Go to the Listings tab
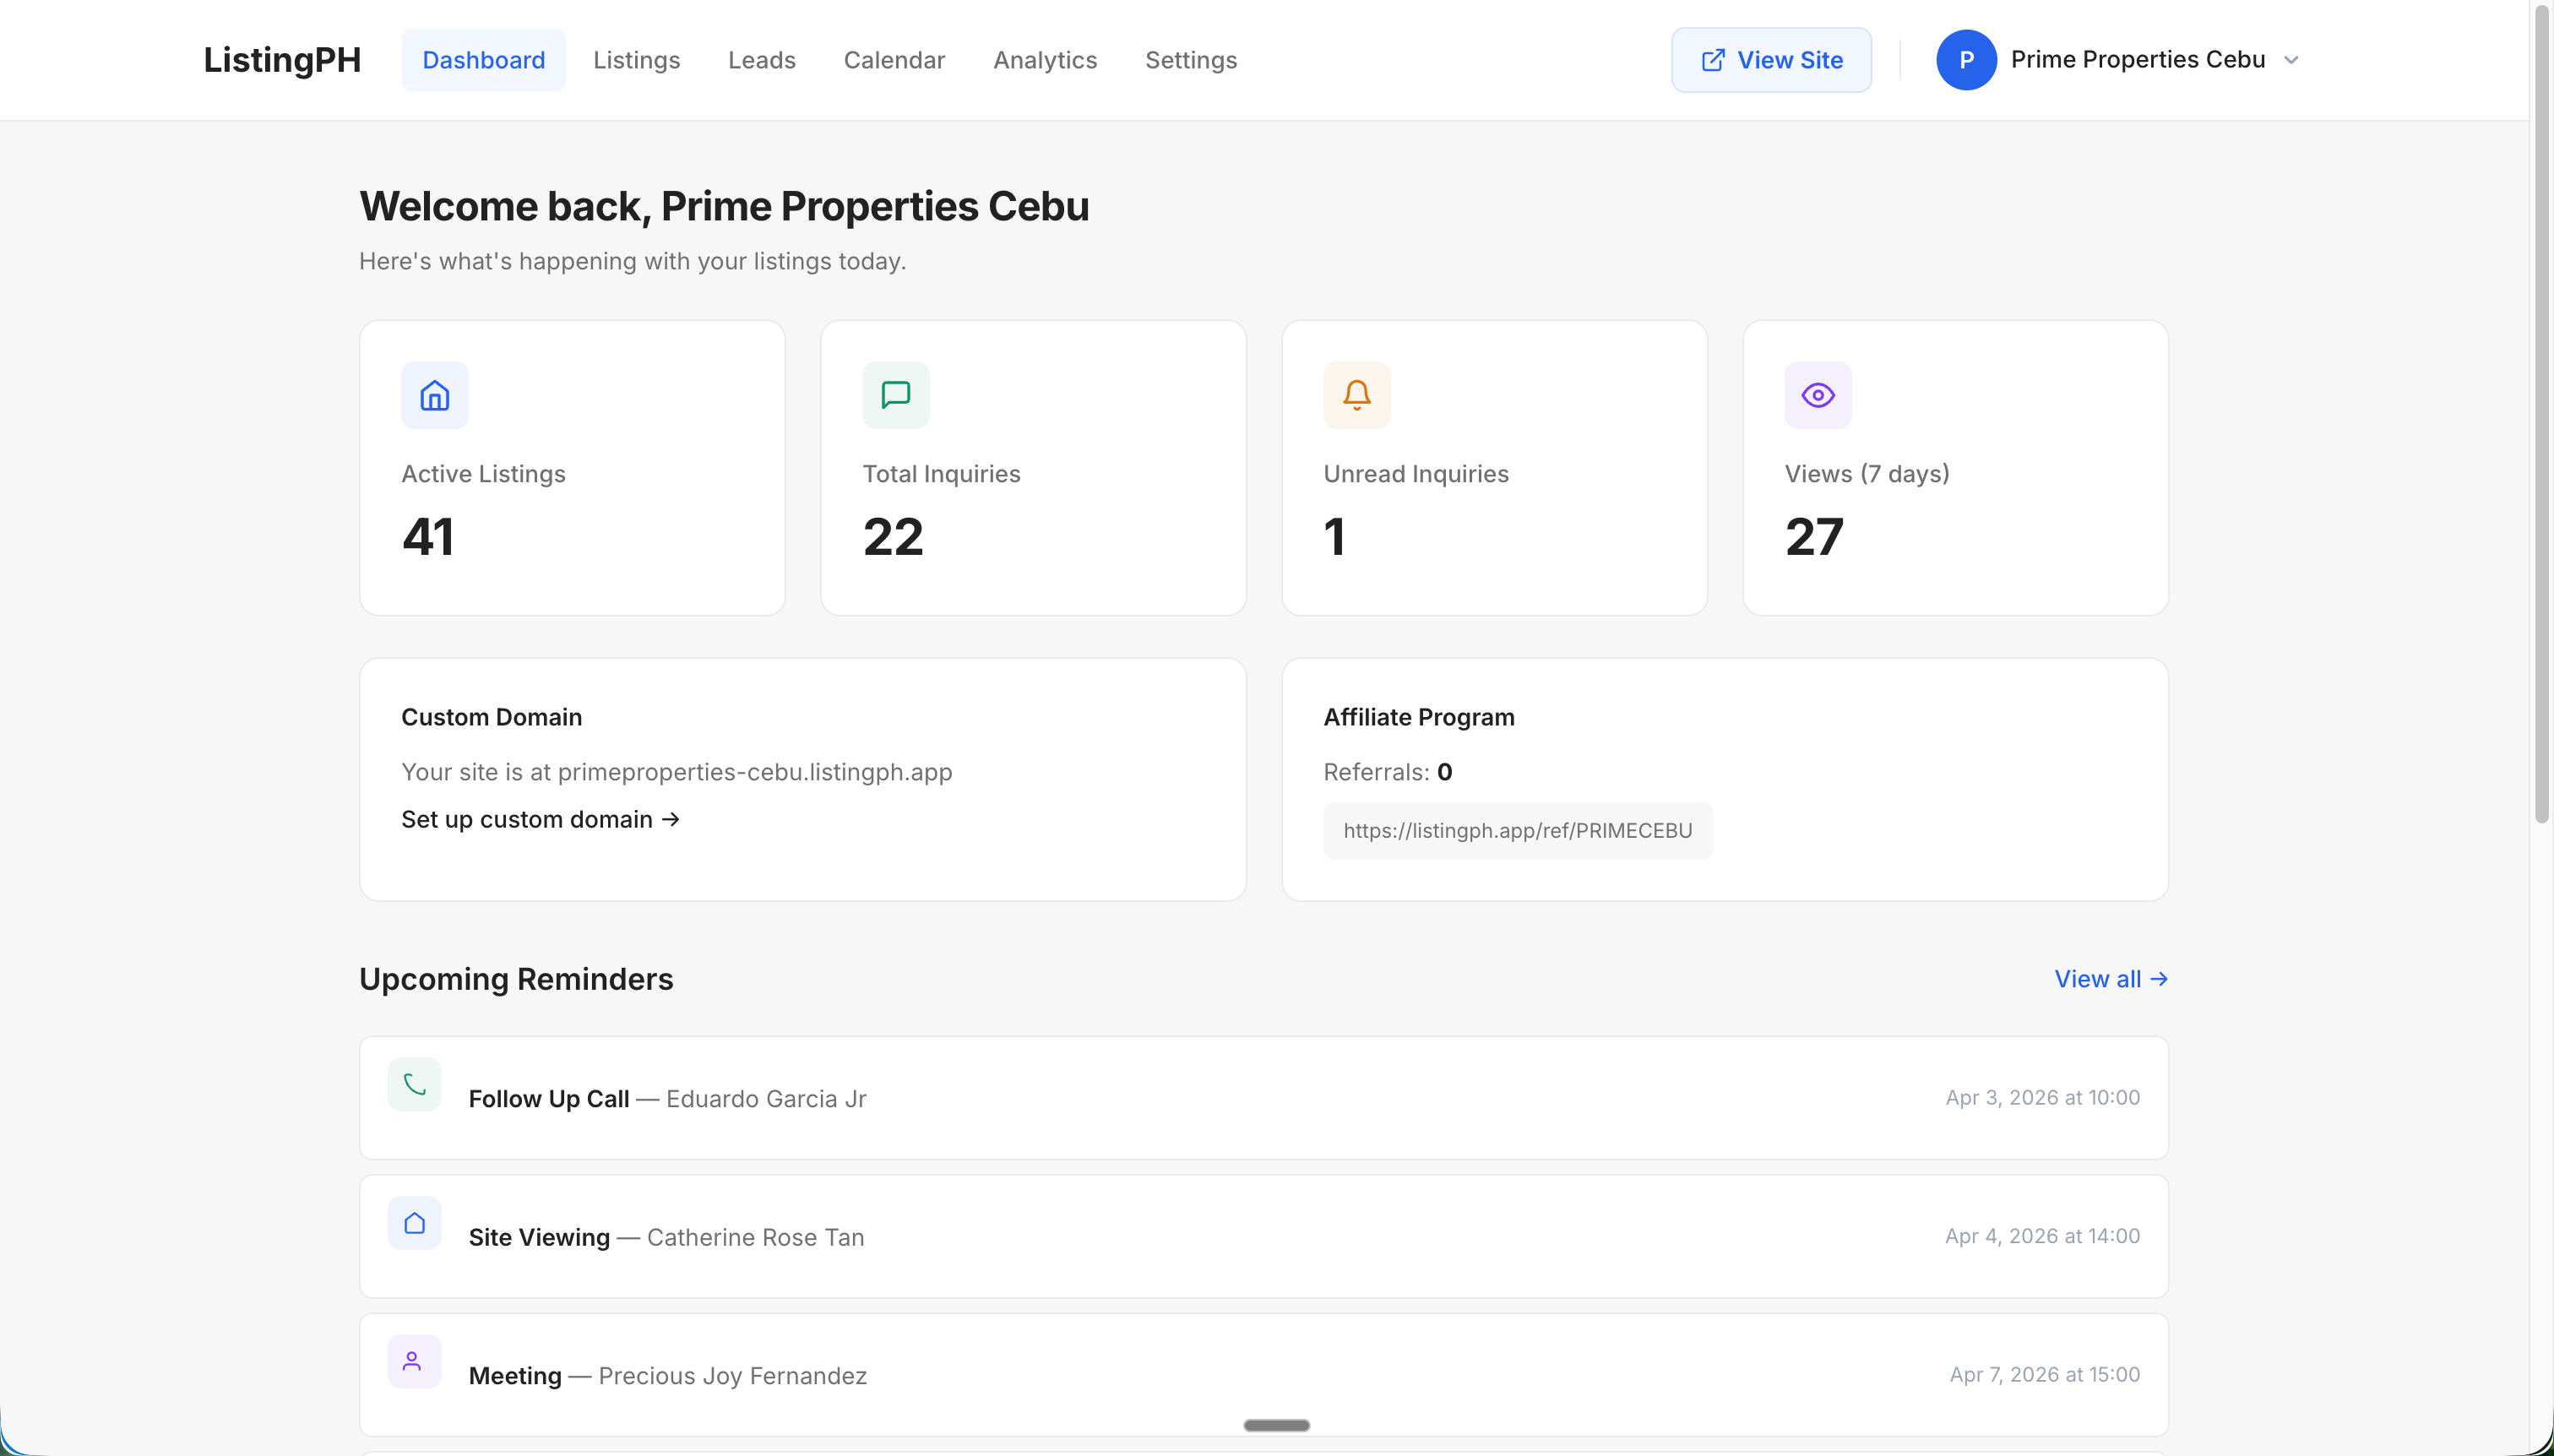The height and width of the screenshot is (1456, 2554). coord(636,60)
